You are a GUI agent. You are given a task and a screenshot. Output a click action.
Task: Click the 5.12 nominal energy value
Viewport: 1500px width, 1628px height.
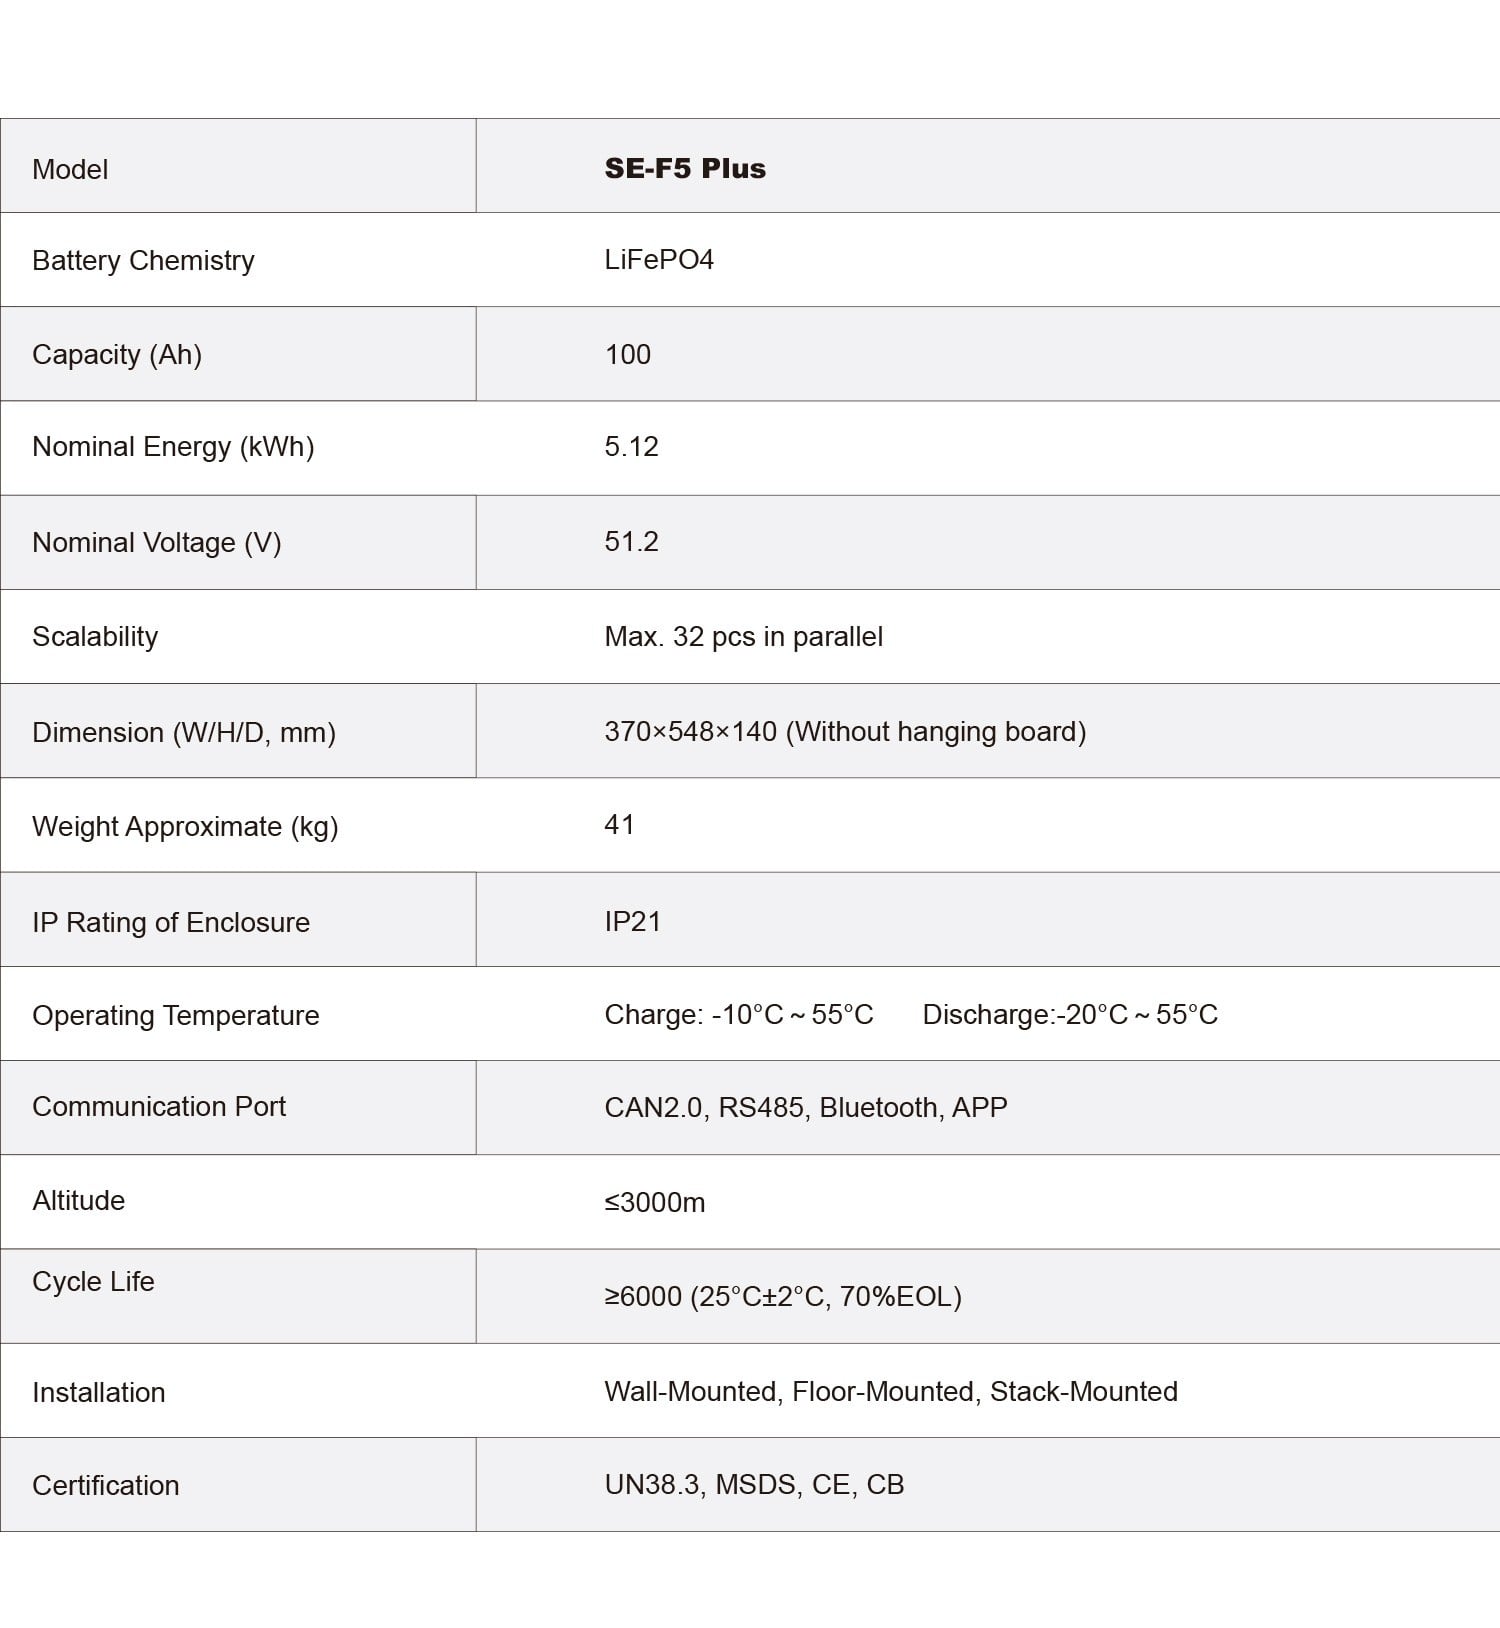pyautogui.click(x=631, y=447)
